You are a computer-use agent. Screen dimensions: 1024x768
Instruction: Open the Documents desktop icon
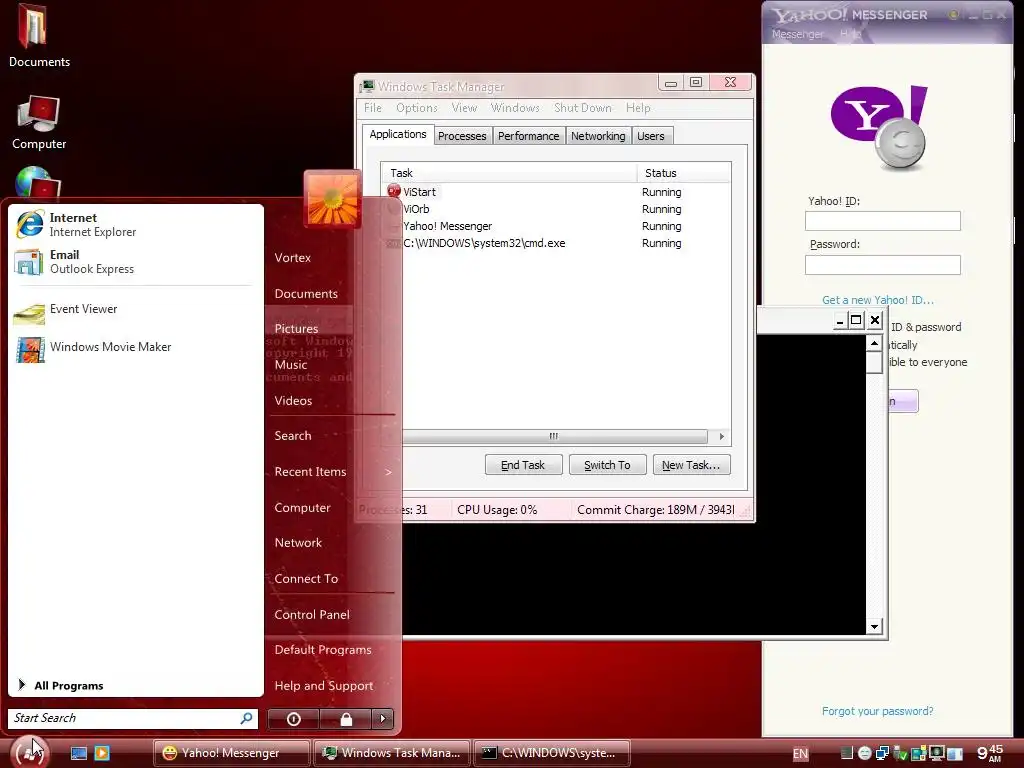tap(39, 35)
